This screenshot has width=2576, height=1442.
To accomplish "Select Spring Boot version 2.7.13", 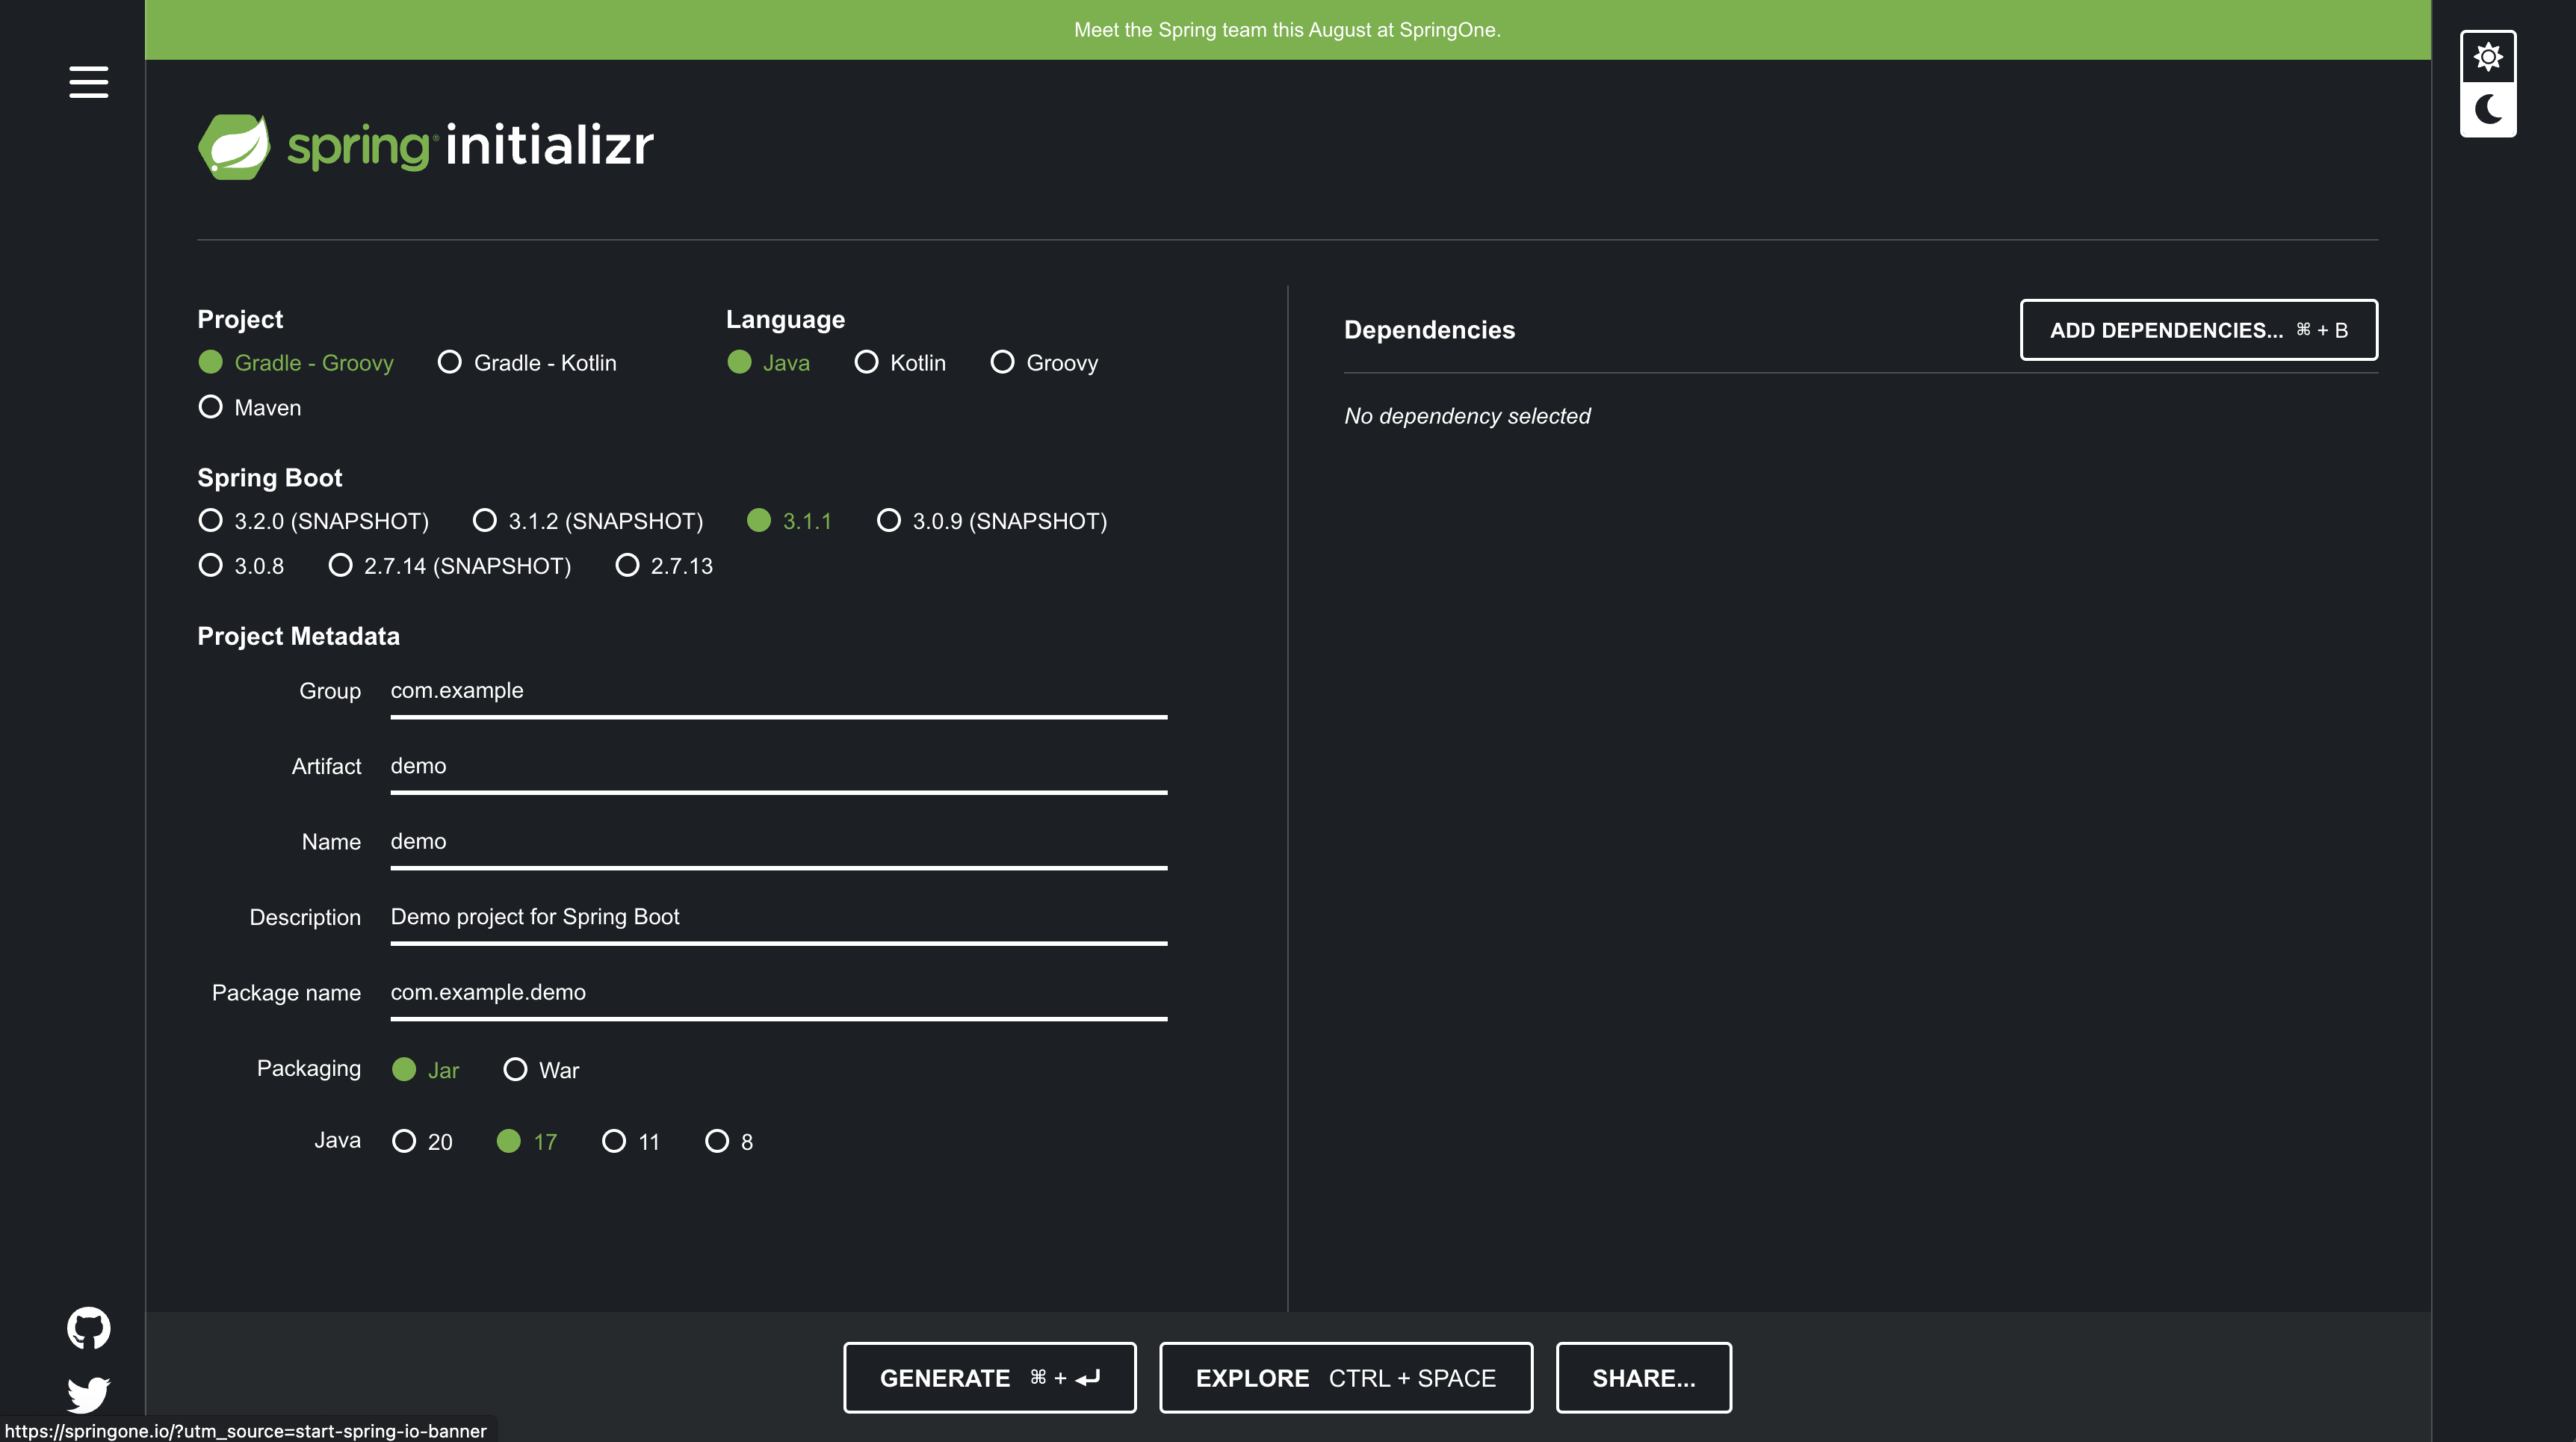I will click(x=627, y=565).
